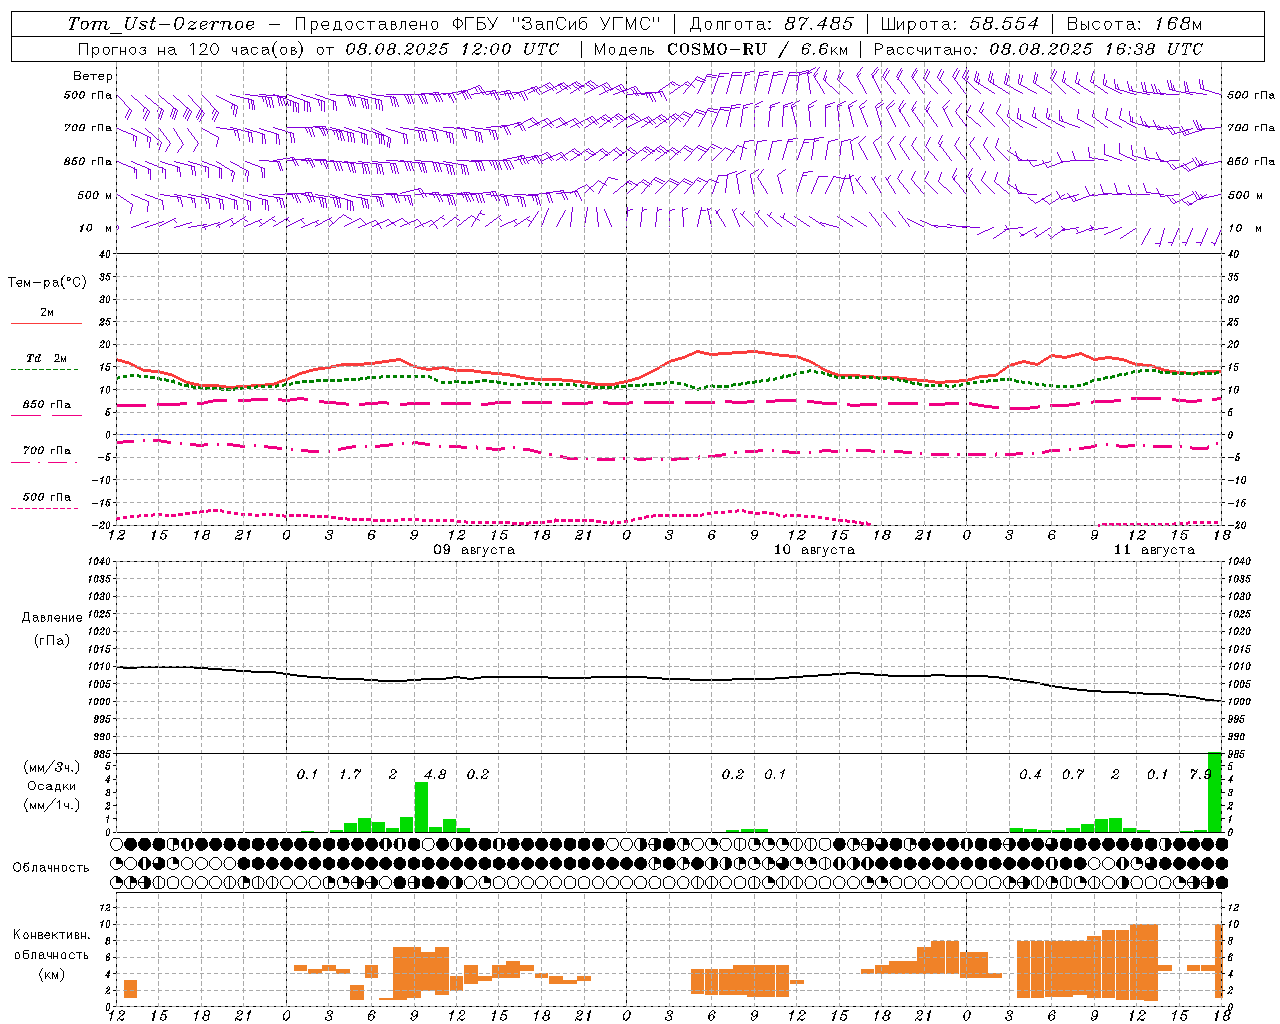Click the Осадки precipitation label

click(51, 786)
